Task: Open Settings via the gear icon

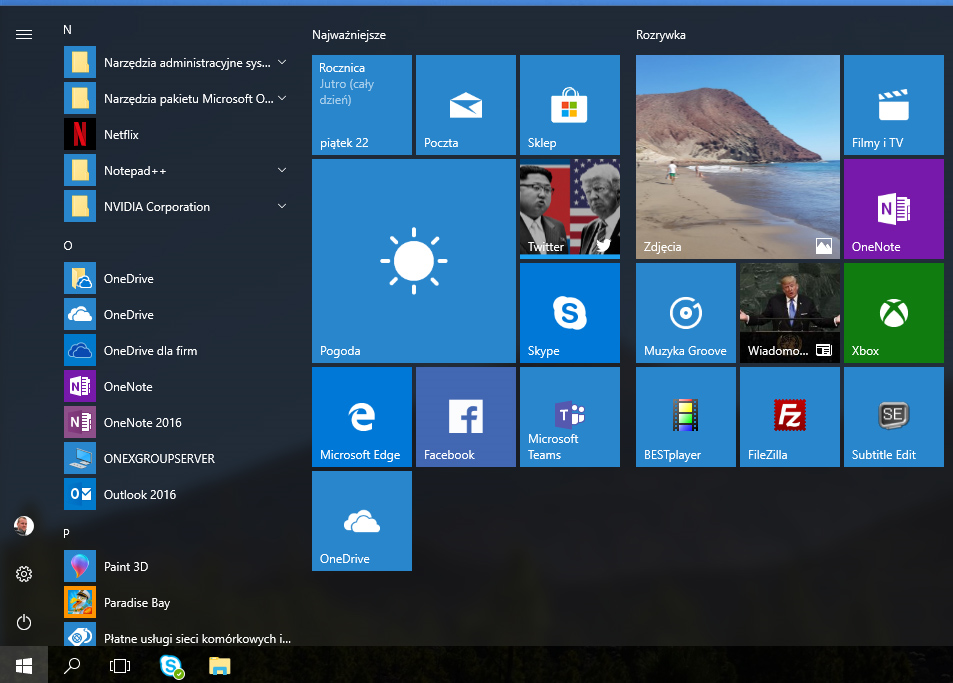Action: pos(24,574)
